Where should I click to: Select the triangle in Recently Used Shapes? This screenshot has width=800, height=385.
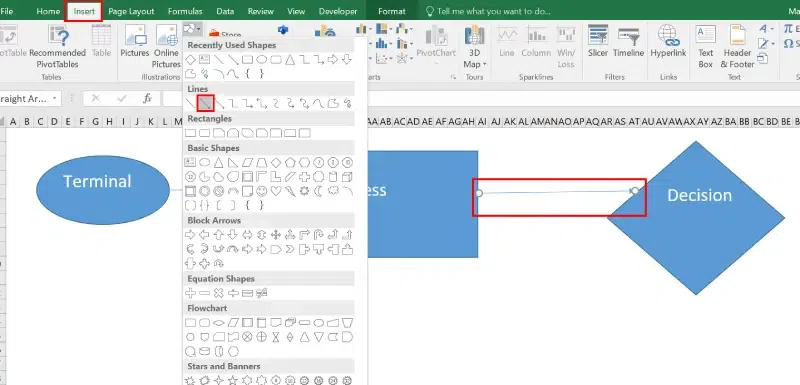(x=290, y=60)
